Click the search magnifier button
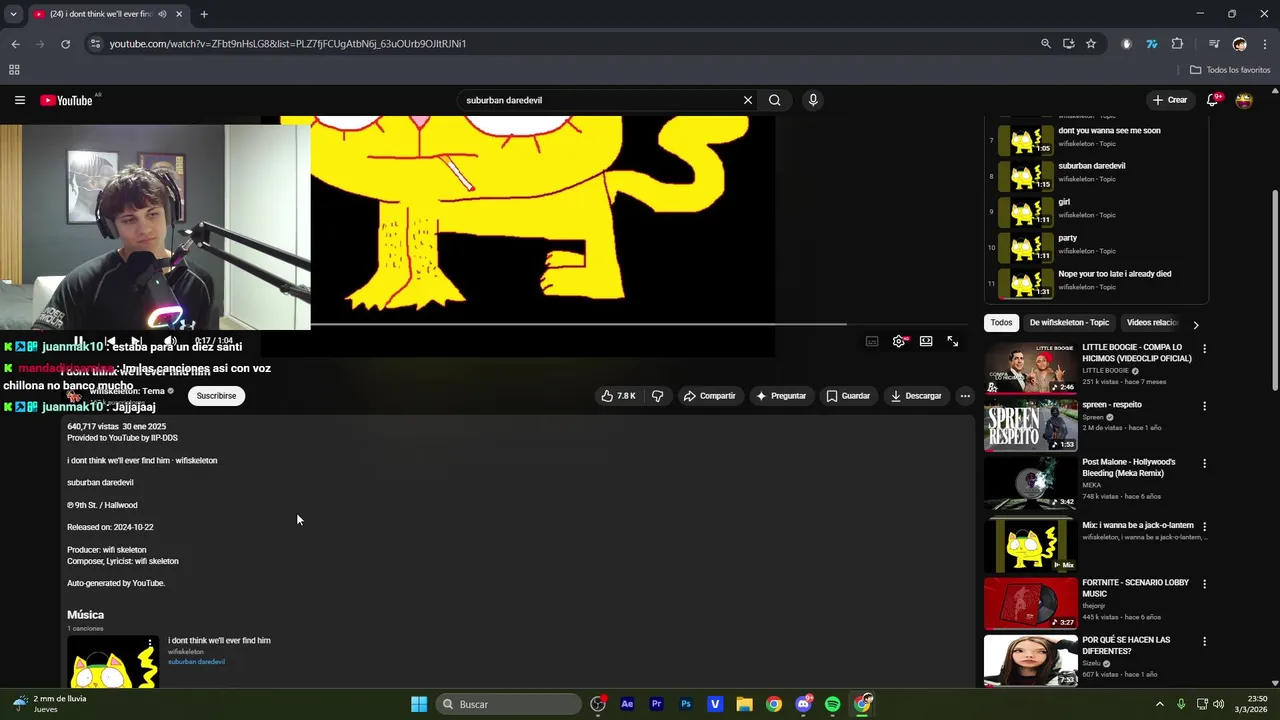The width and height of the screenshot is (1280, 720). 774,100
